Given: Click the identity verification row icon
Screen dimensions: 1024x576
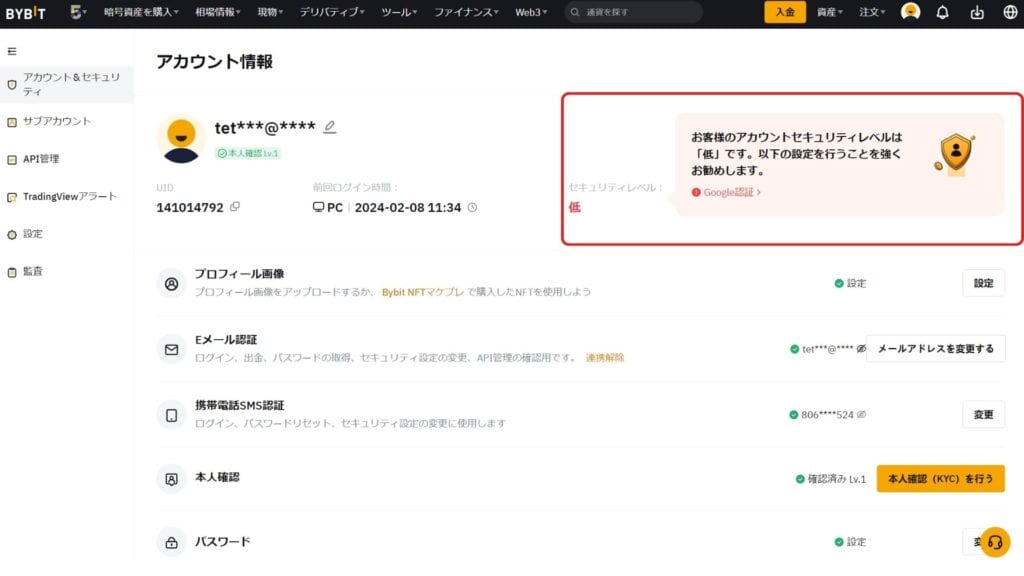Looking at the screenshot, I should 171,479.
